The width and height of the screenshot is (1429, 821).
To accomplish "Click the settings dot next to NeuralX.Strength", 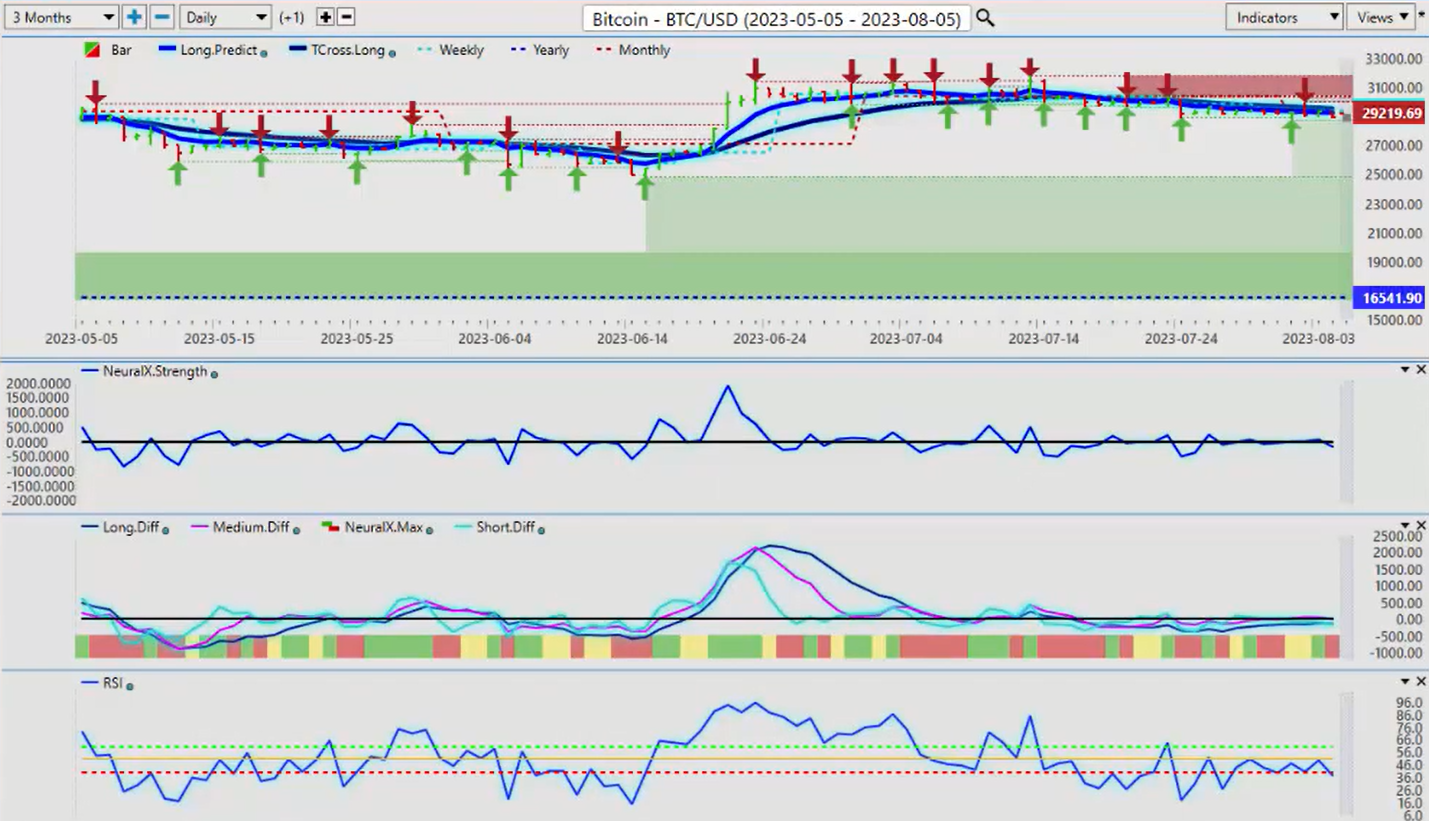I will pyautogui.click(x=214, y=373).
